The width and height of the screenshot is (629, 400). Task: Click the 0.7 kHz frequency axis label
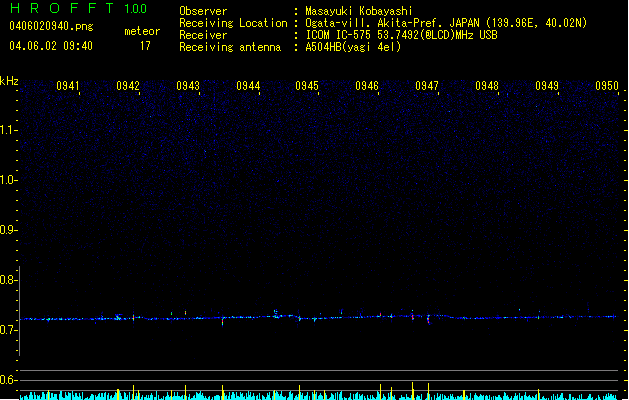point(8,330)
